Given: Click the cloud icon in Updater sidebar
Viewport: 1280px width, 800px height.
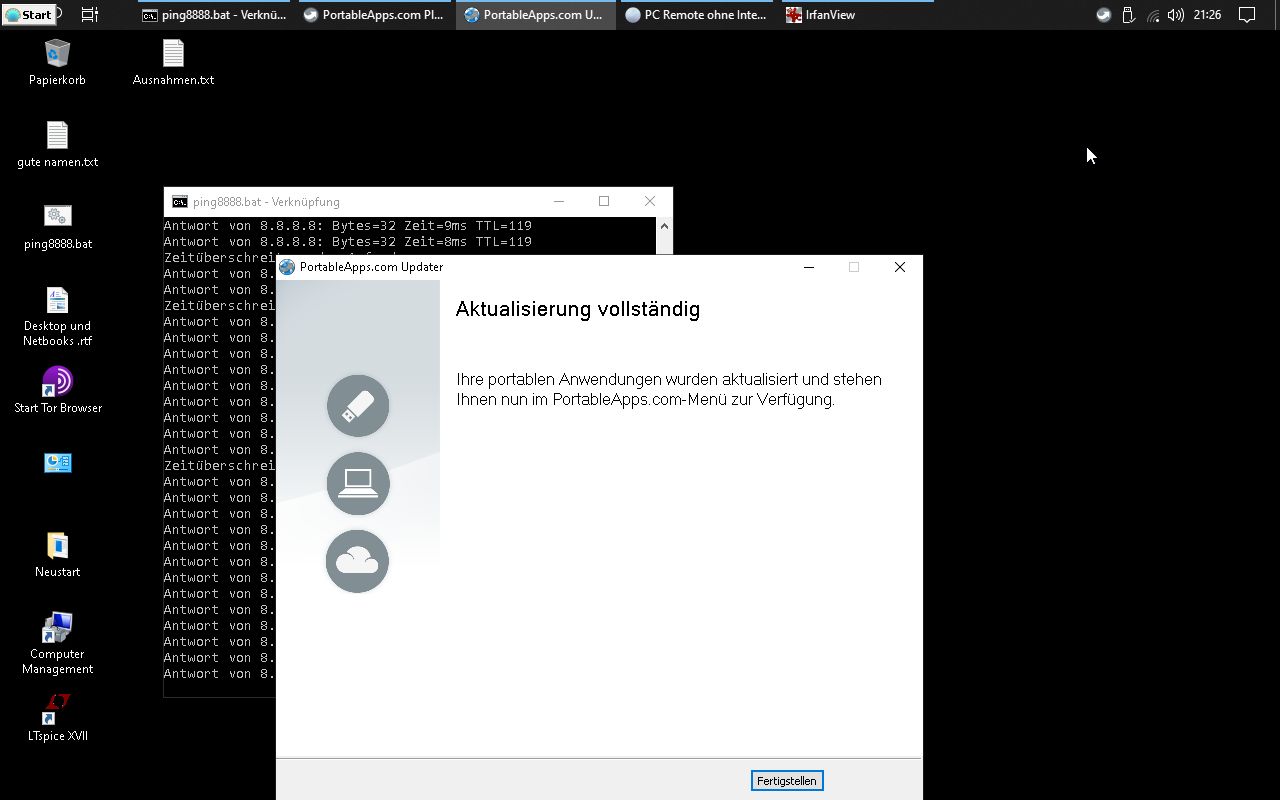Looking at the screenshot, I should (x=357, y=561).
